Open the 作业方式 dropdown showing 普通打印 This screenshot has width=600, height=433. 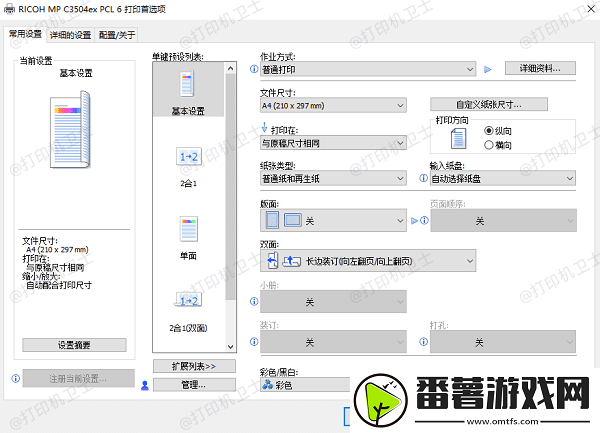(x=368, y=69)
